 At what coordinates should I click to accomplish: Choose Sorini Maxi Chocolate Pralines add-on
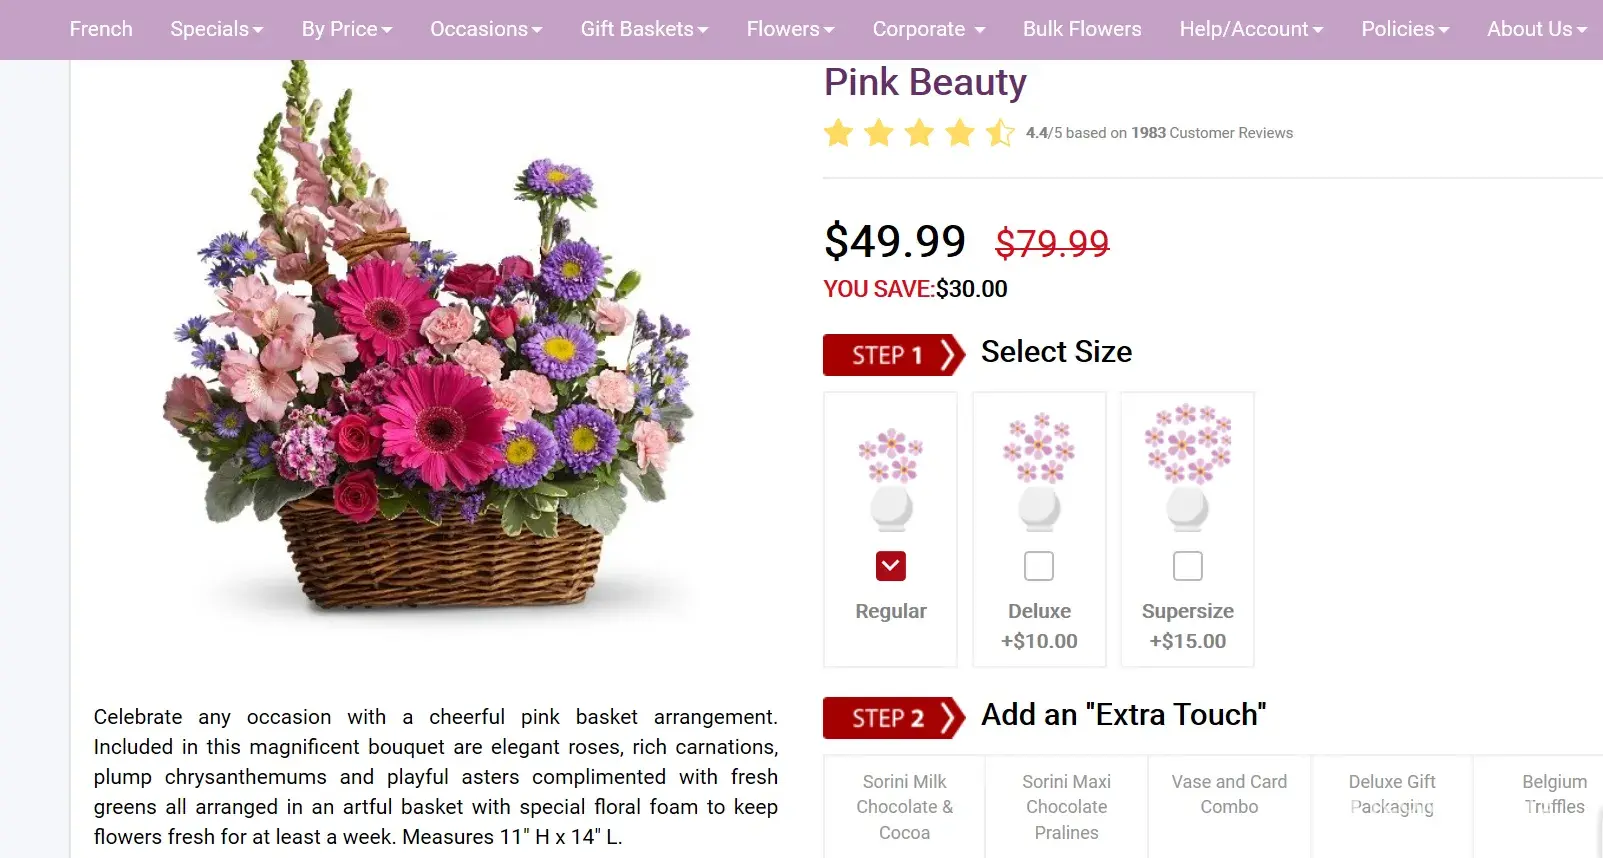[x=1066, y=806]
